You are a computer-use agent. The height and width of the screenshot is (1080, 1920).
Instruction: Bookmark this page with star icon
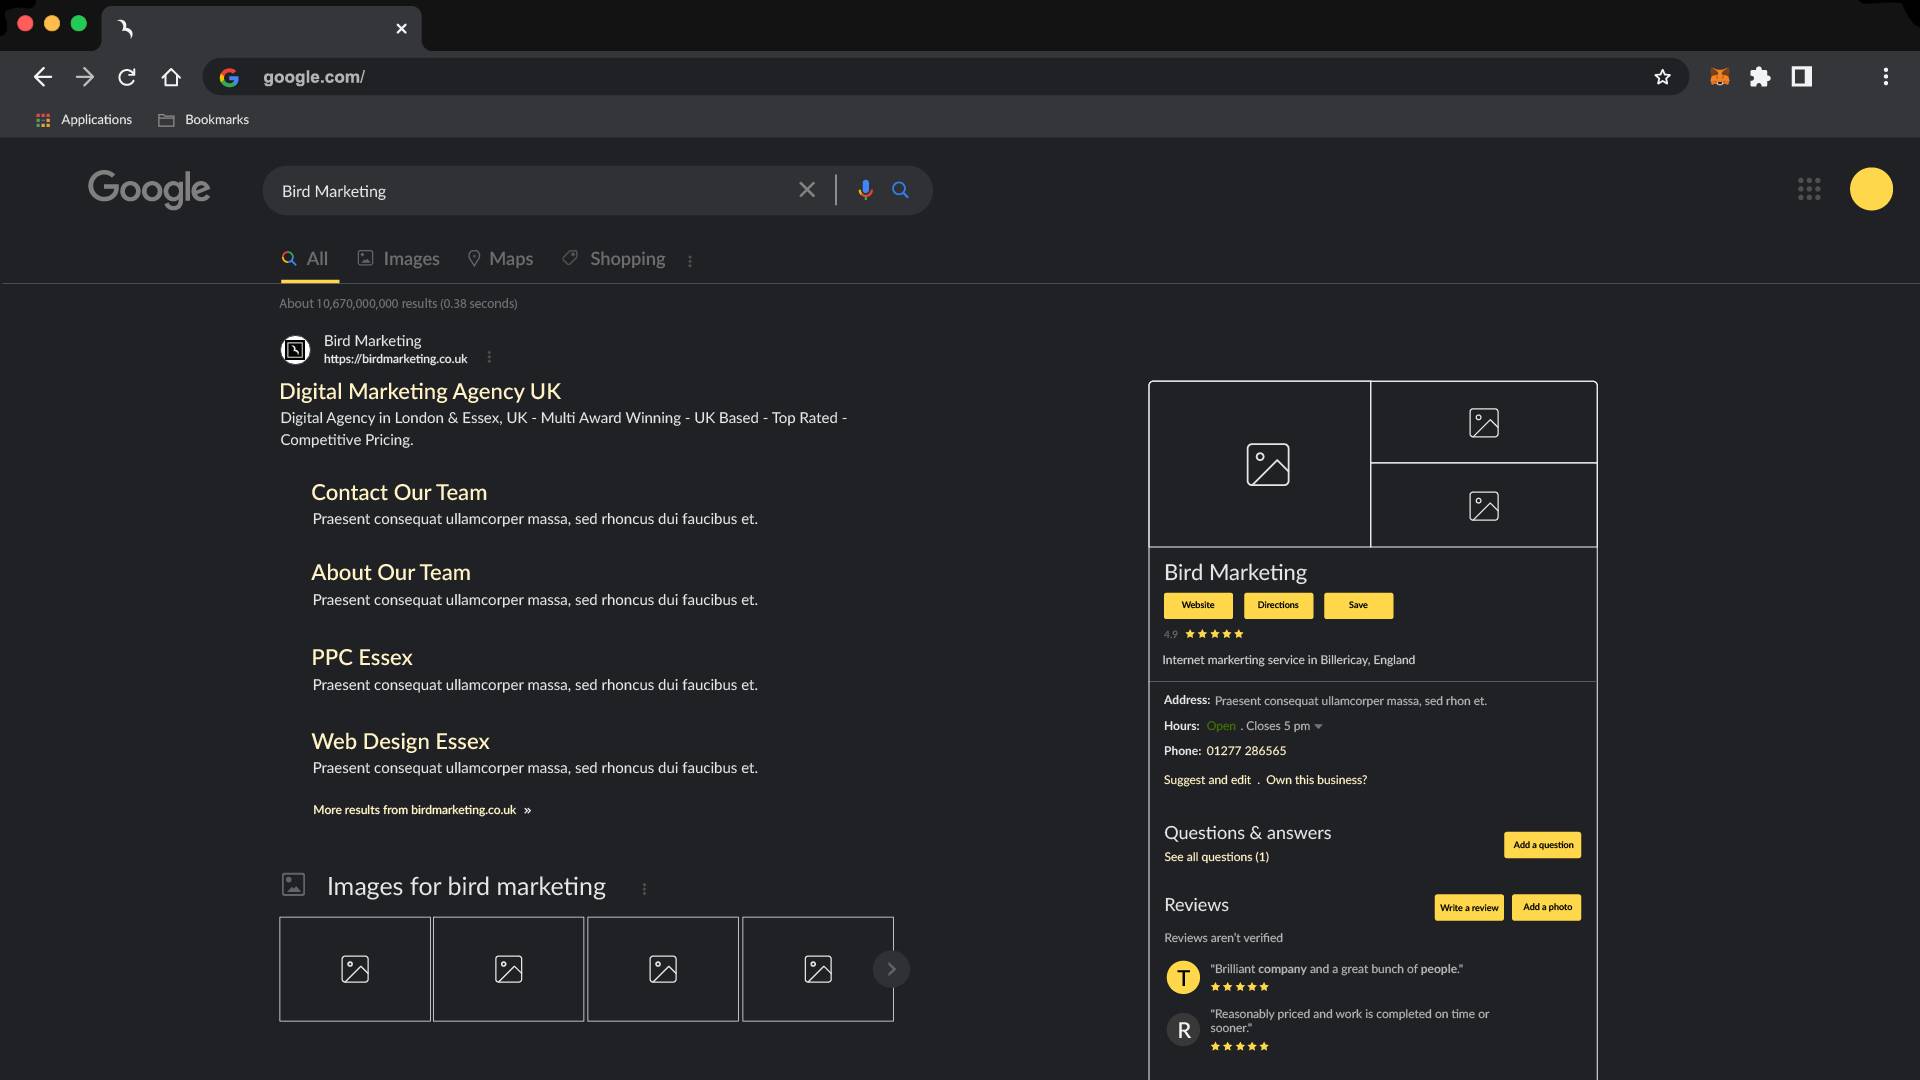pos(1662,77)
